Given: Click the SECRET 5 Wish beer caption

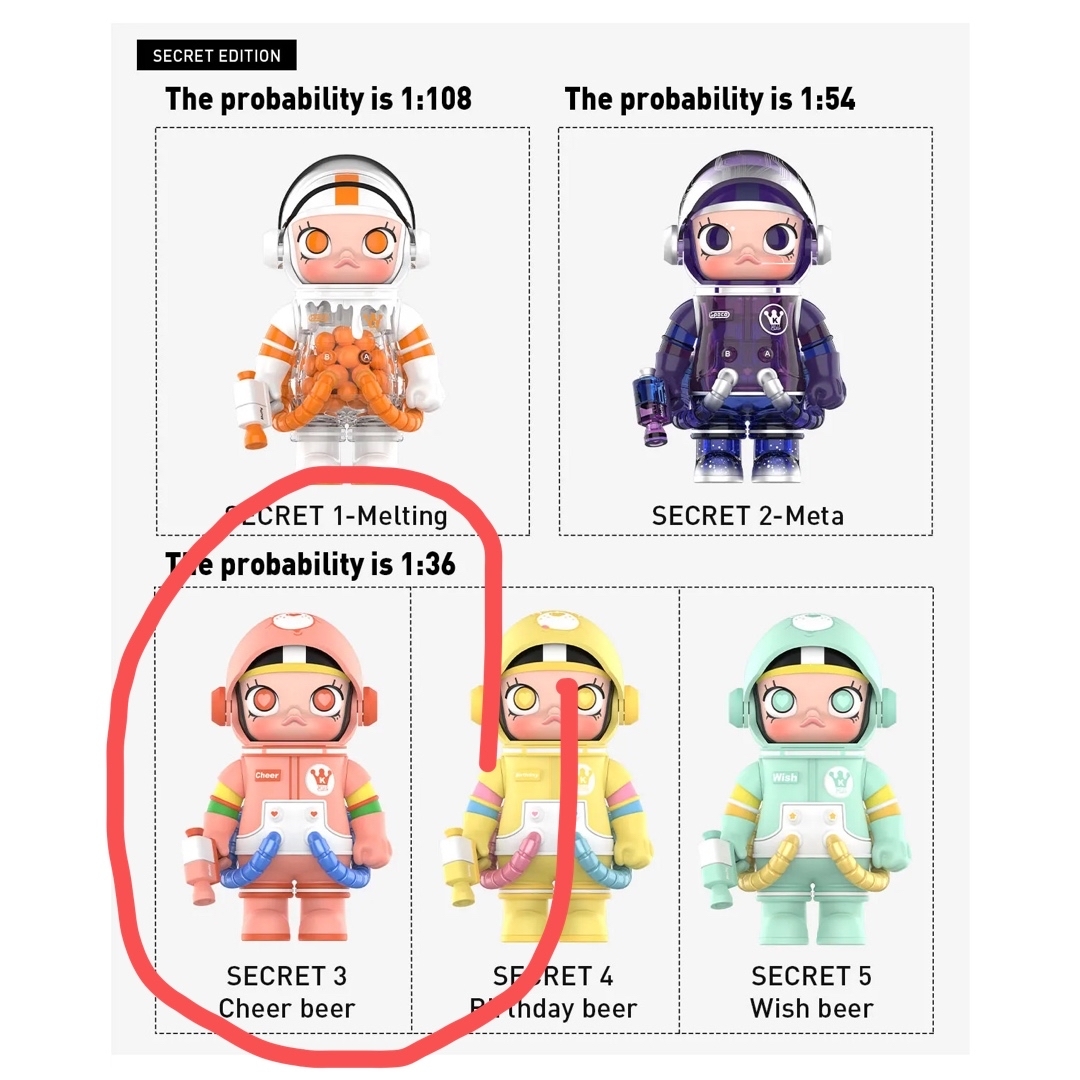Looking at the screenshot, I should (811, 992).
